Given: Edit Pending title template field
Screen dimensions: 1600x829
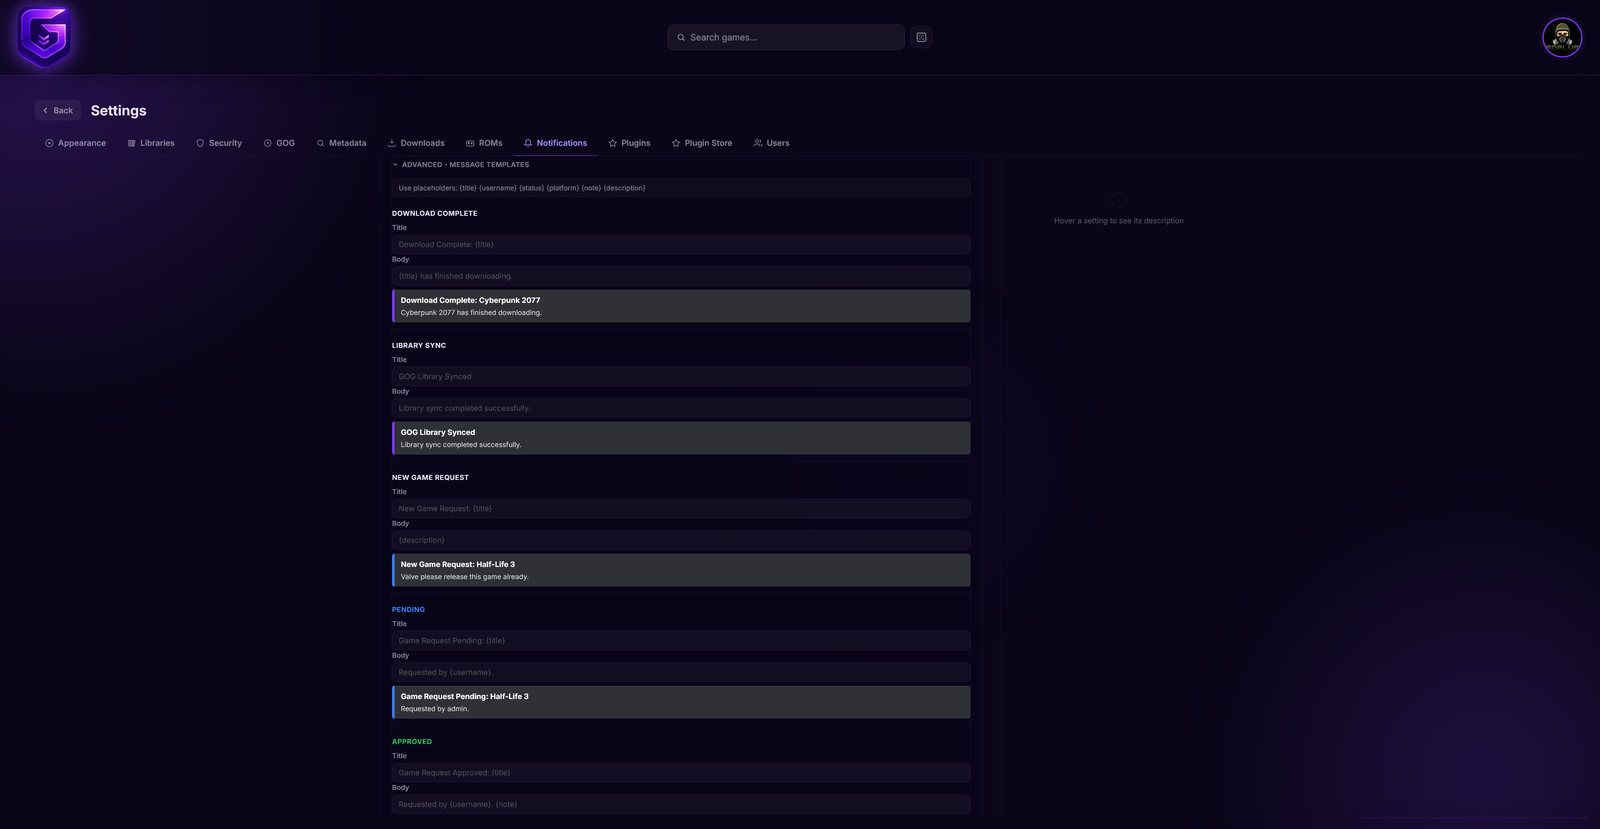Looking at the screenshot, I should click(681, 640).
